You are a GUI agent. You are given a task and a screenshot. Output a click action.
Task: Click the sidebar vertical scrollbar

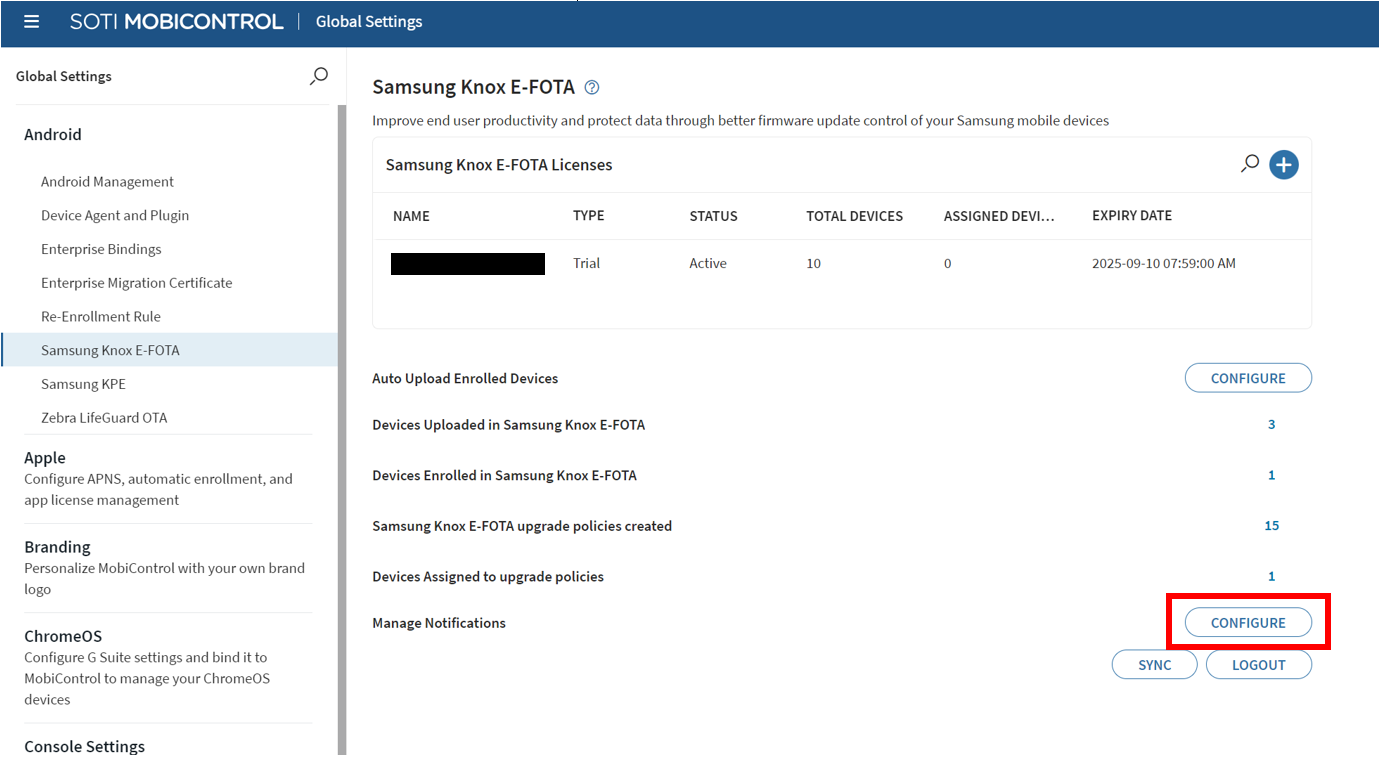tap(342, 430)
